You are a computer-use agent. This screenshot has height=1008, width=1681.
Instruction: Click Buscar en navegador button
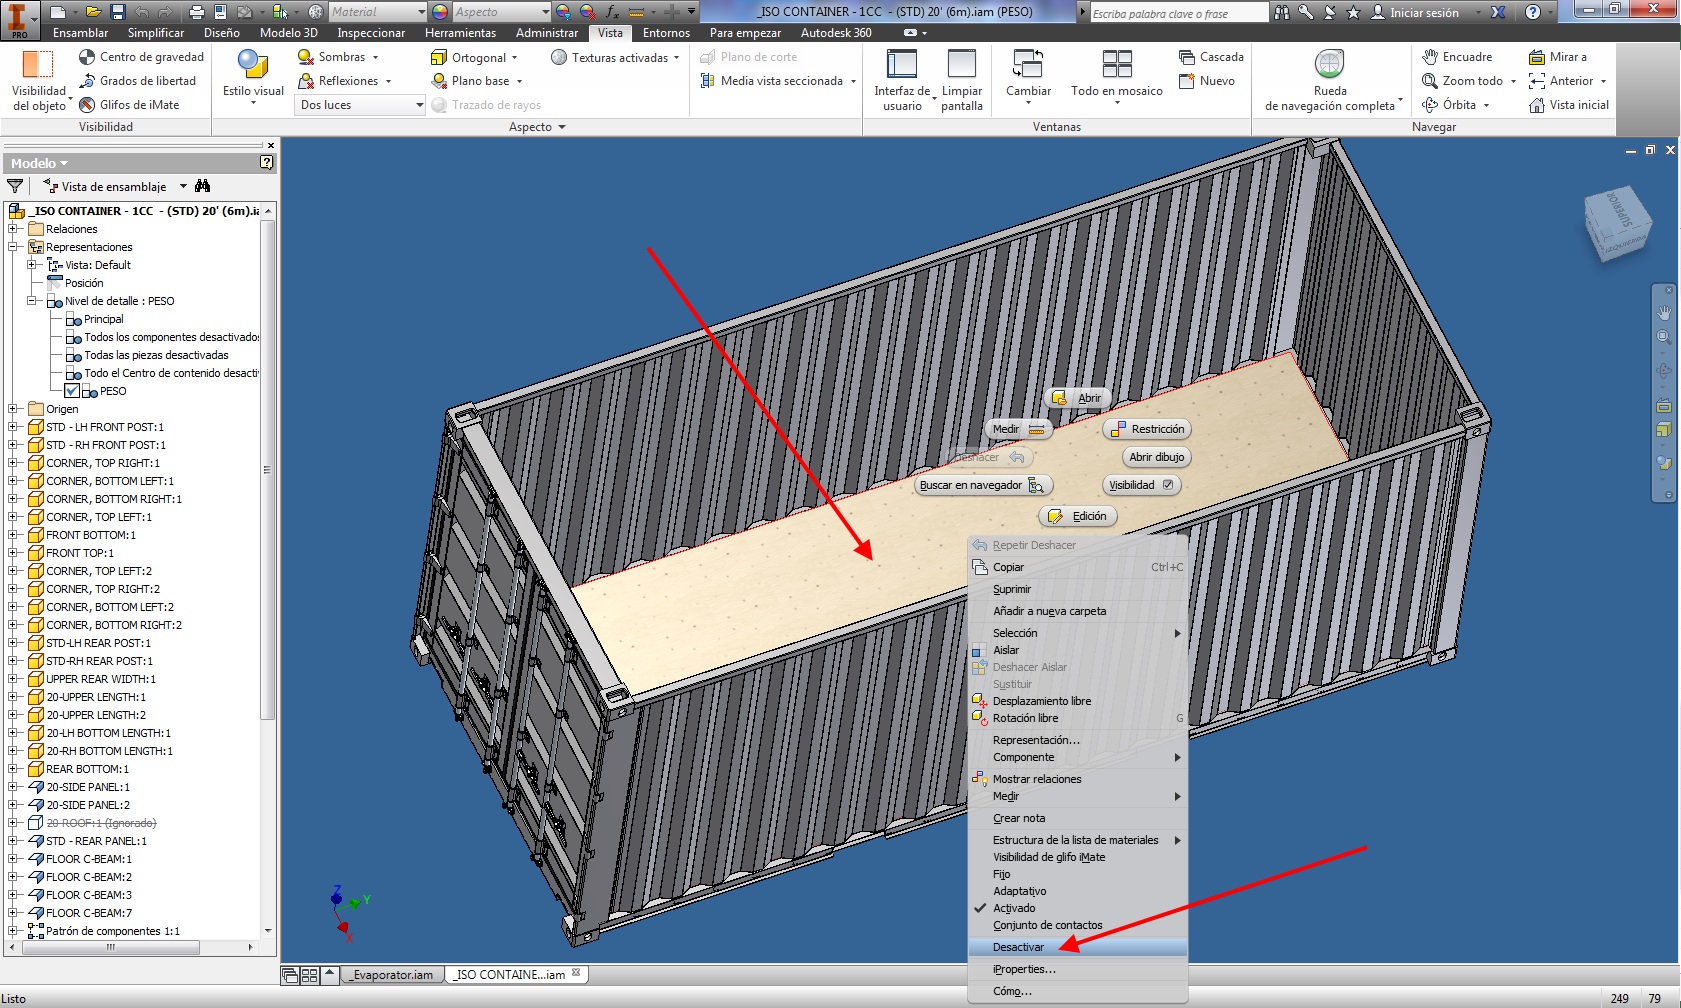(983, 485)
